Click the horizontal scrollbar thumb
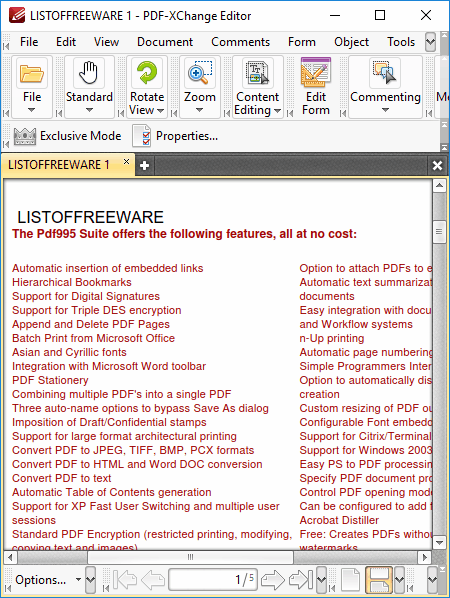 click(x=190, y=557)
